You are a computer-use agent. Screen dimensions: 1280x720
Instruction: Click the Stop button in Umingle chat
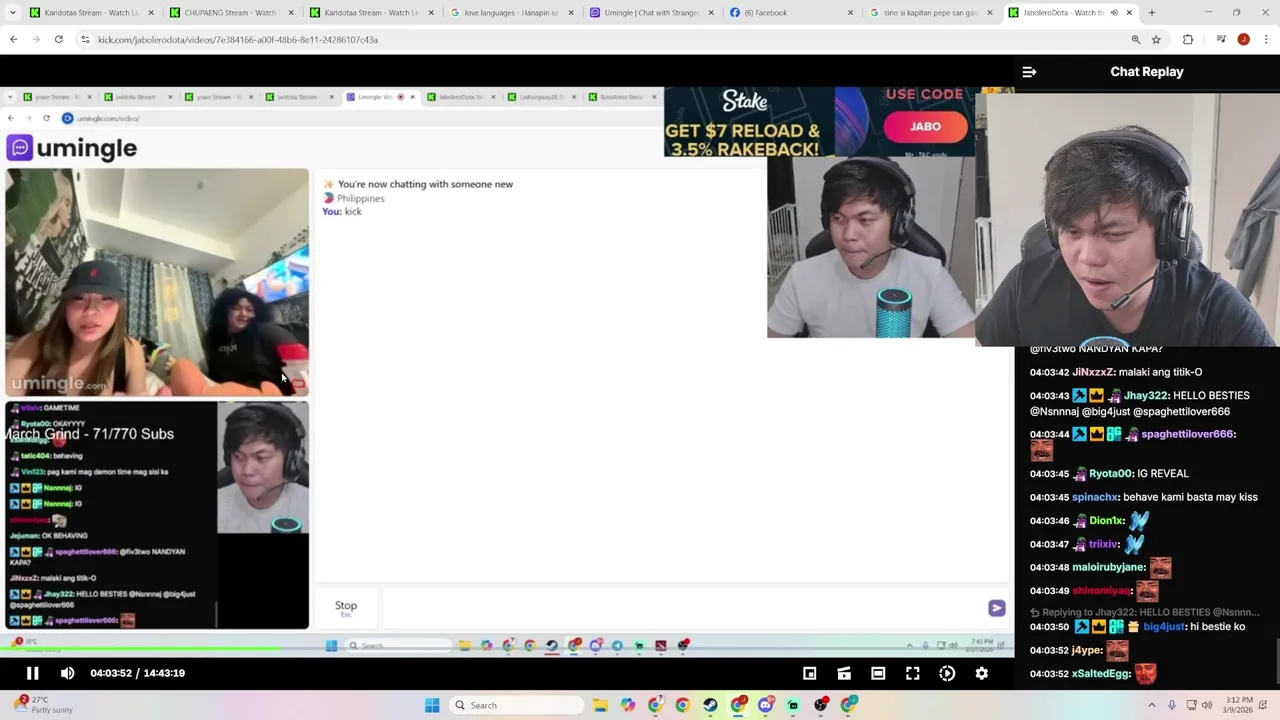point(346,607)
